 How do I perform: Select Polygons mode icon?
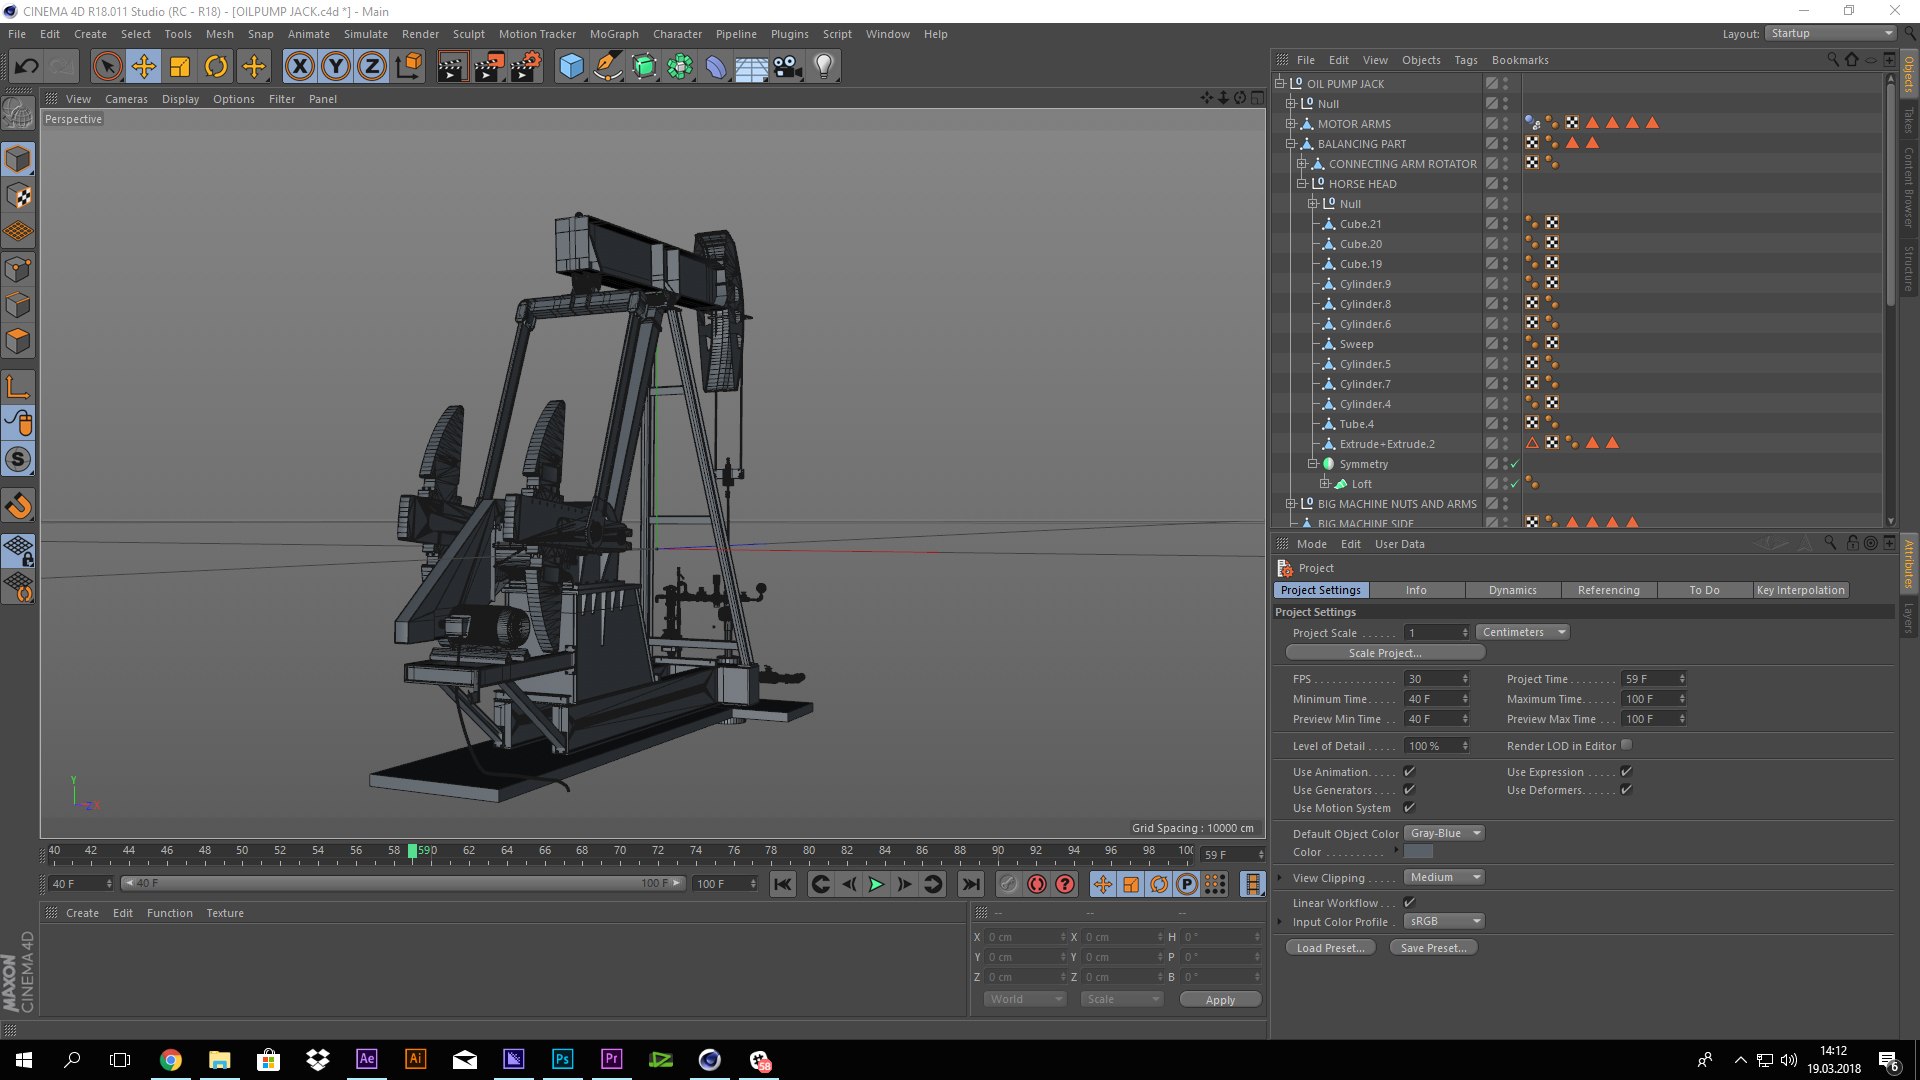pos(18,341)
